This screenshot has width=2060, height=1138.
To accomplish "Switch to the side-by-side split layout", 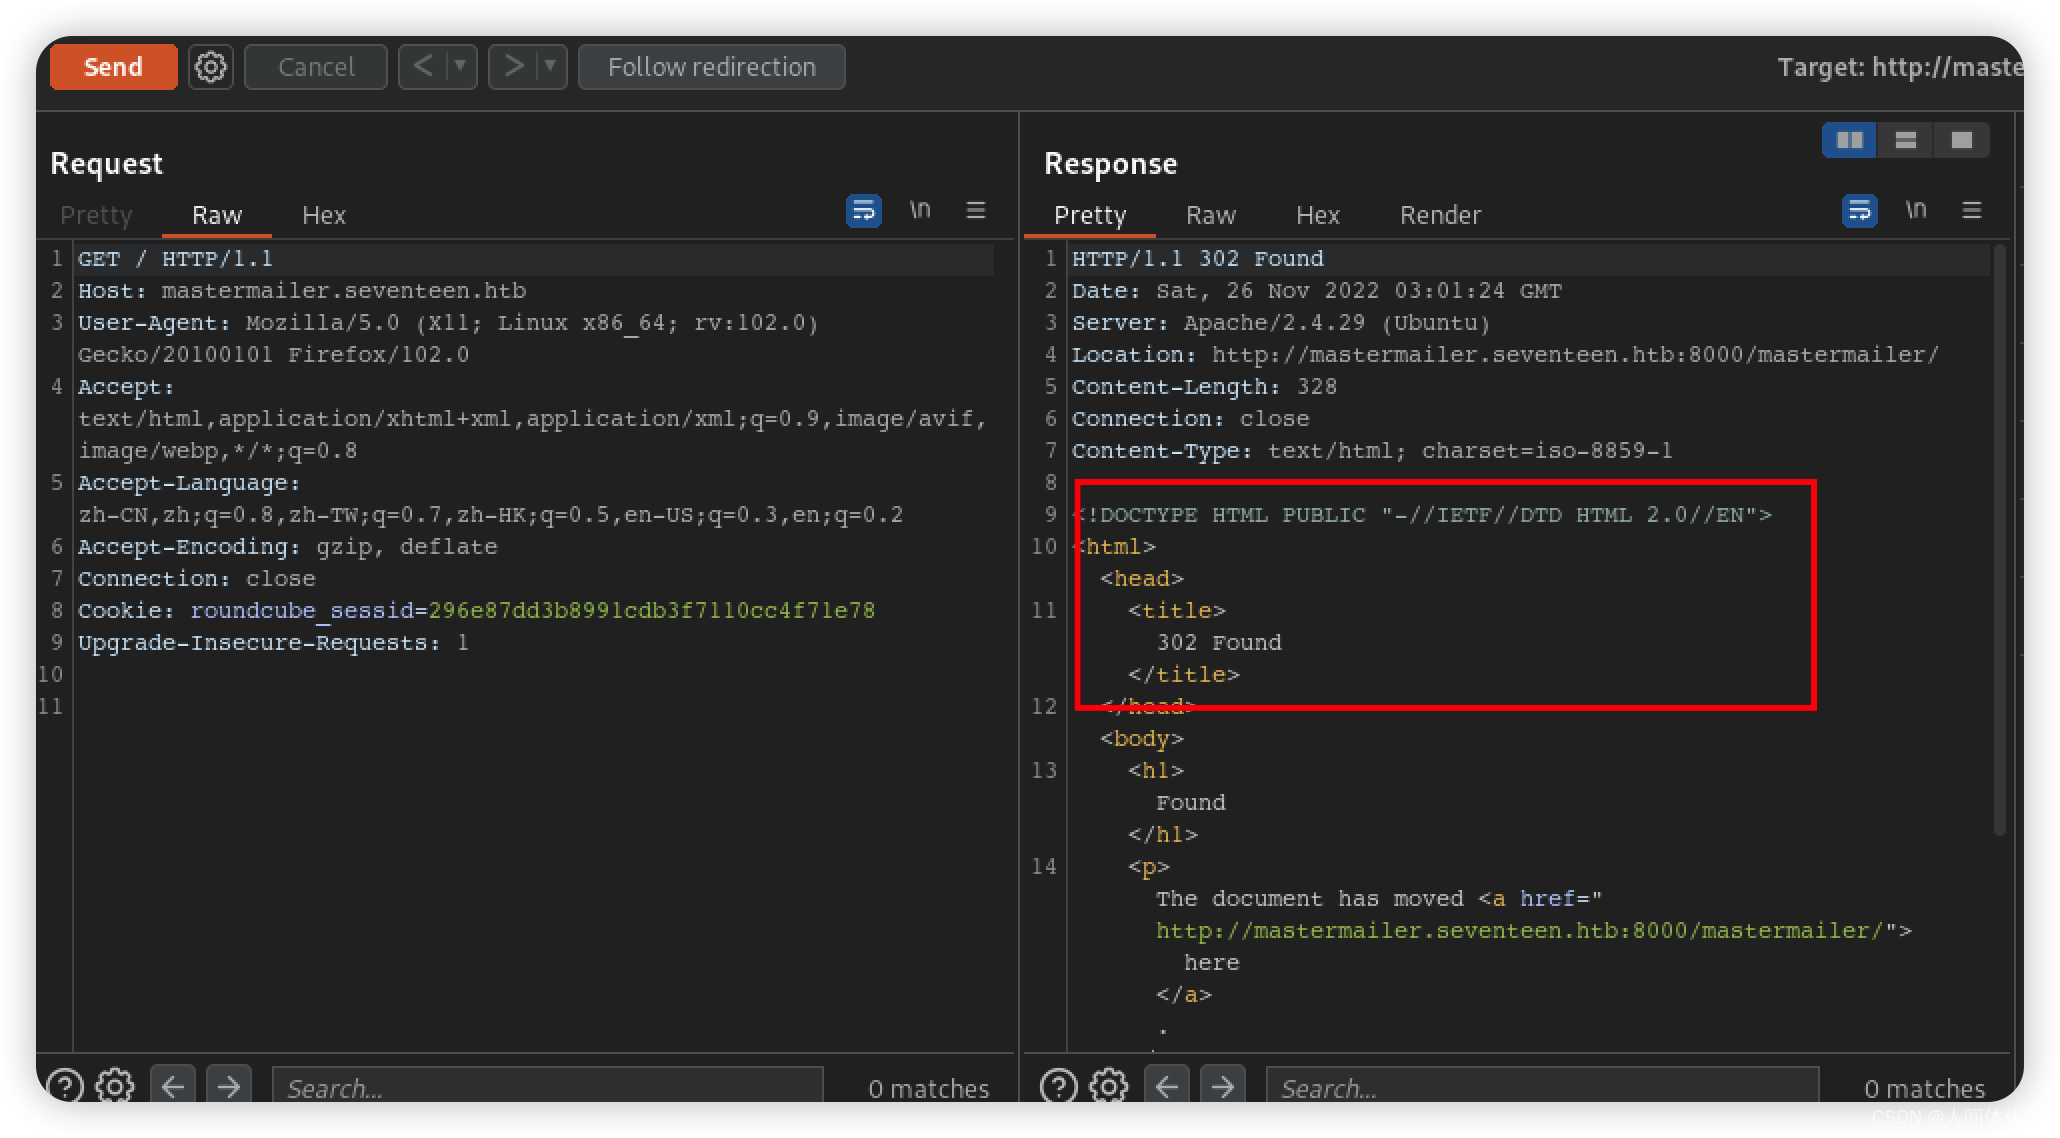I will [x=1849, y=140].
